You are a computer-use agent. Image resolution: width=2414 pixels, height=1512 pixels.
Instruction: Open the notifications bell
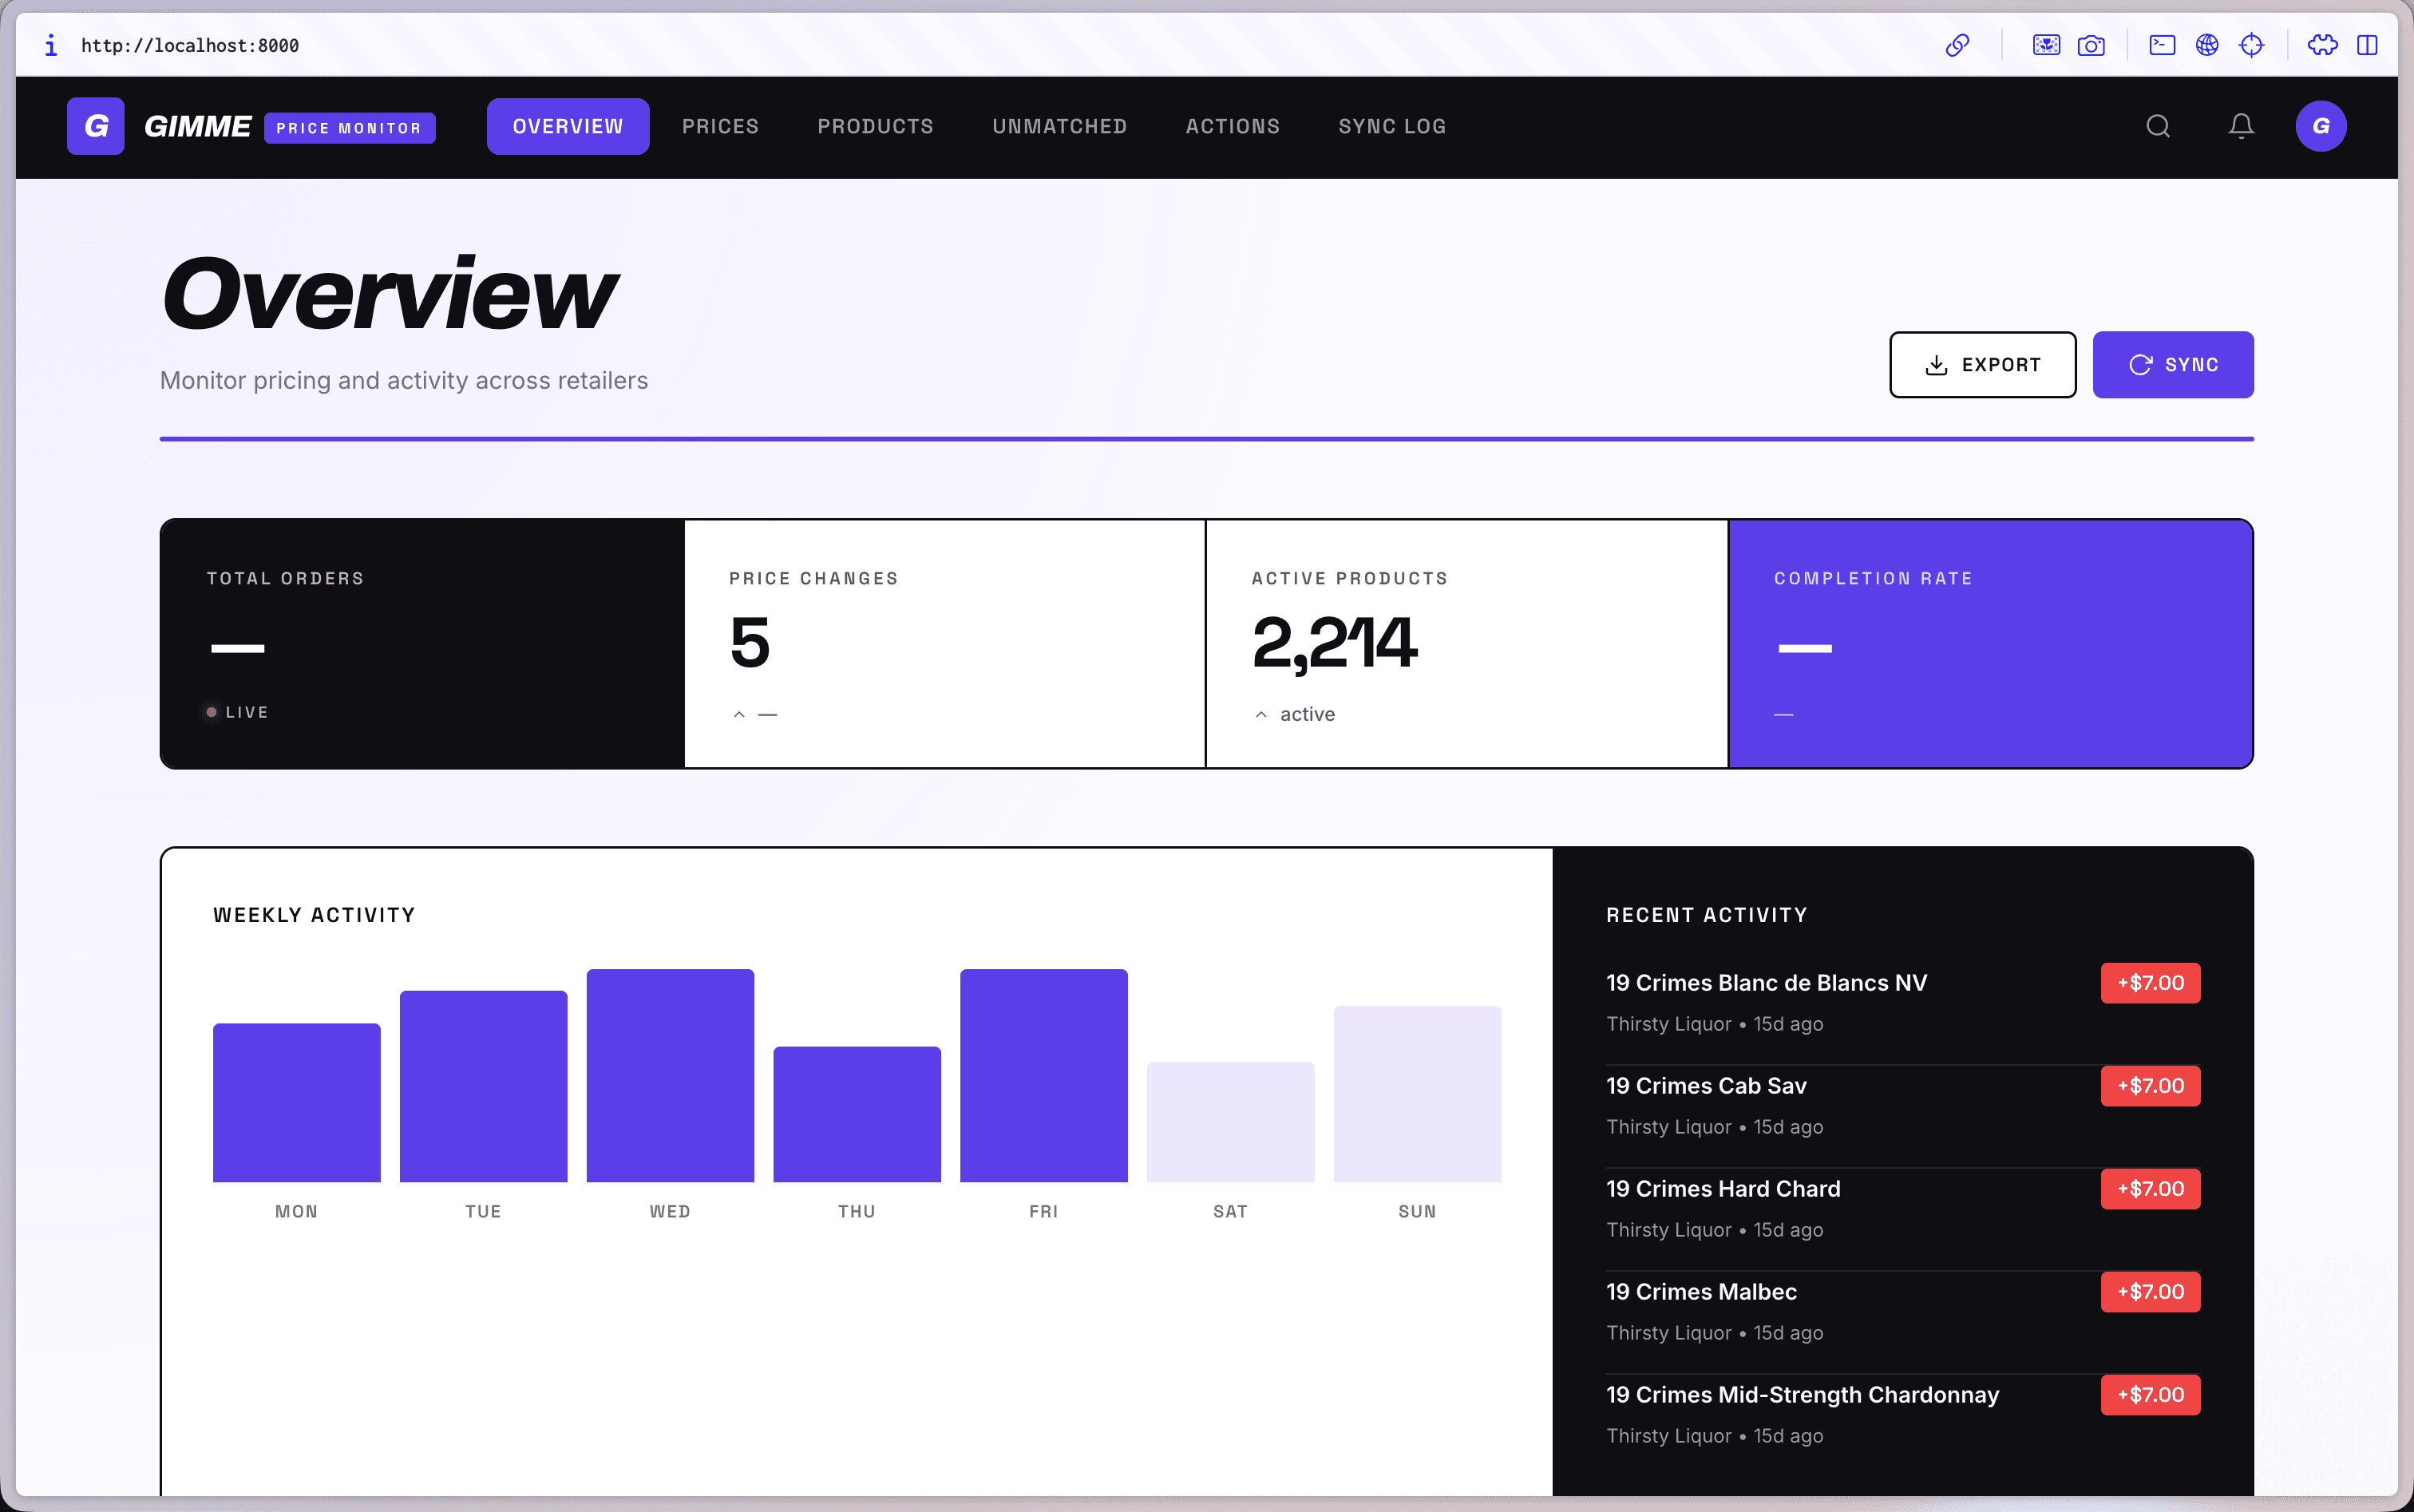2240,126
